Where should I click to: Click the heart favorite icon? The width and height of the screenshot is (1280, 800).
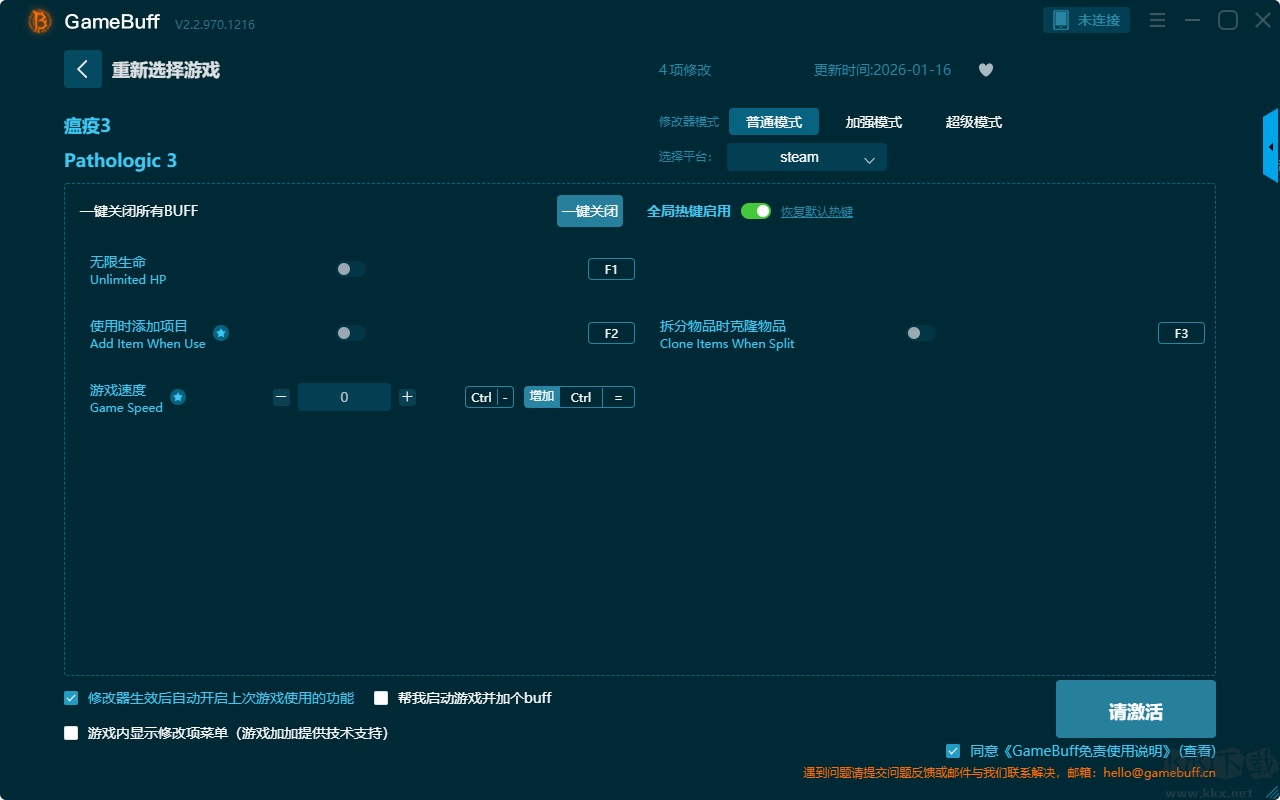[985, 70]
